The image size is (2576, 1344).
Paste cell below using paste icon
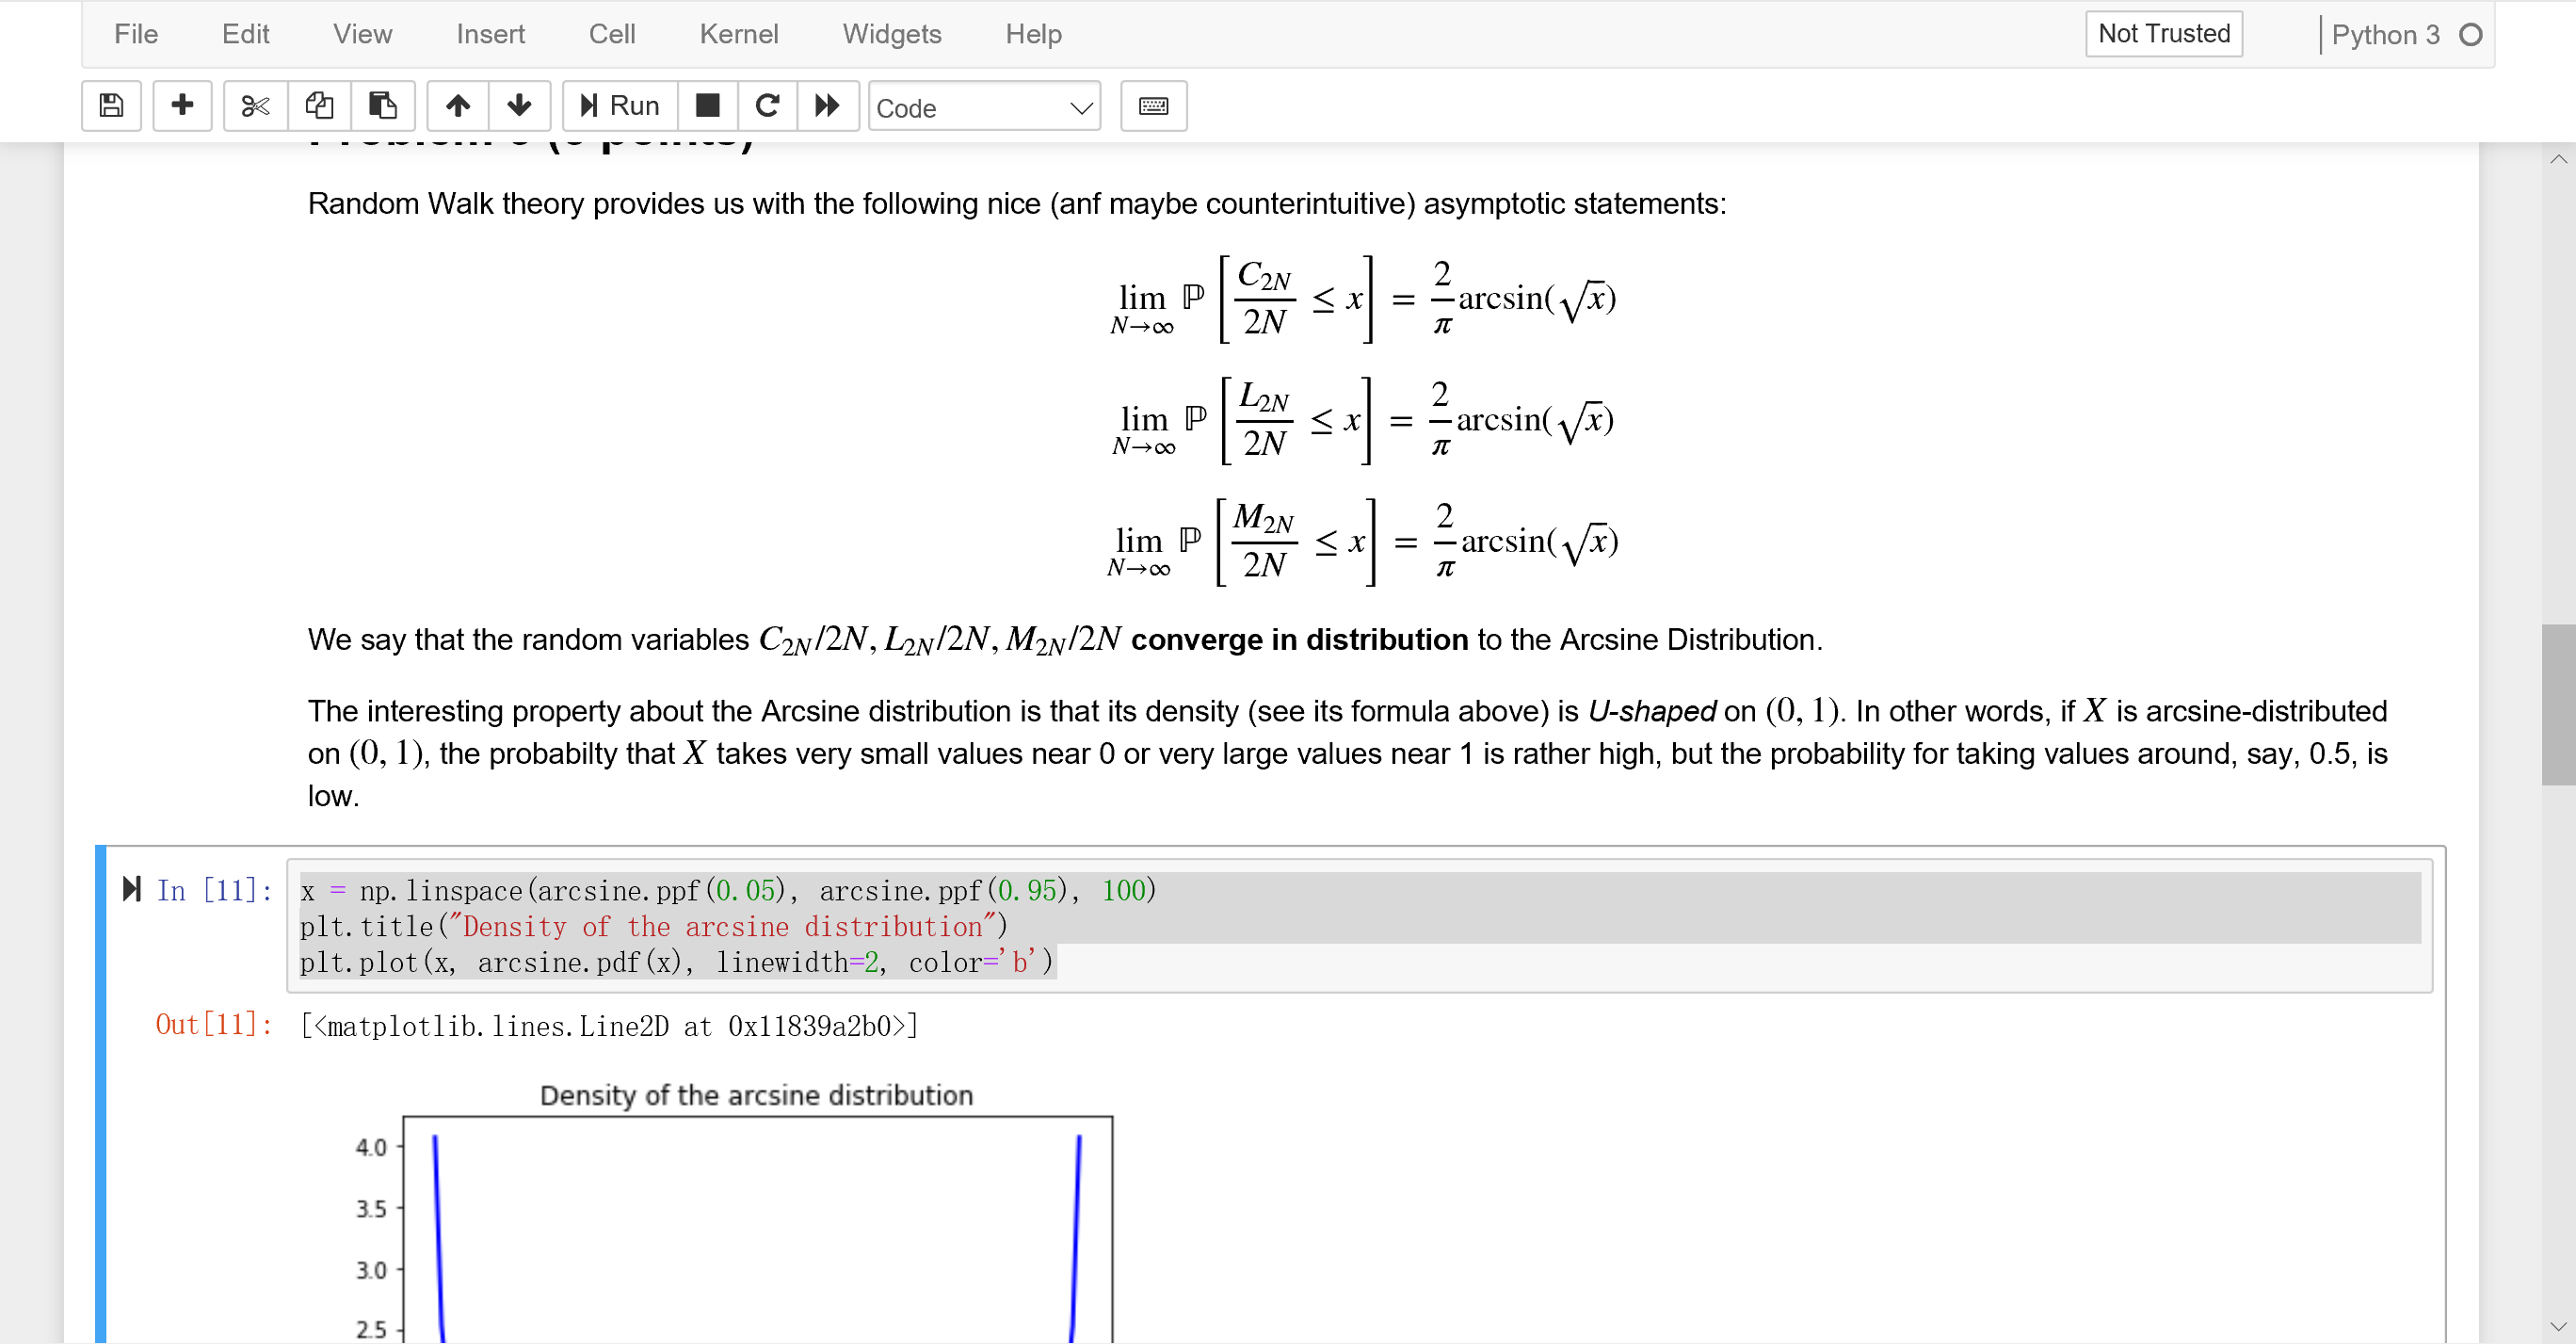coord(383,106)
